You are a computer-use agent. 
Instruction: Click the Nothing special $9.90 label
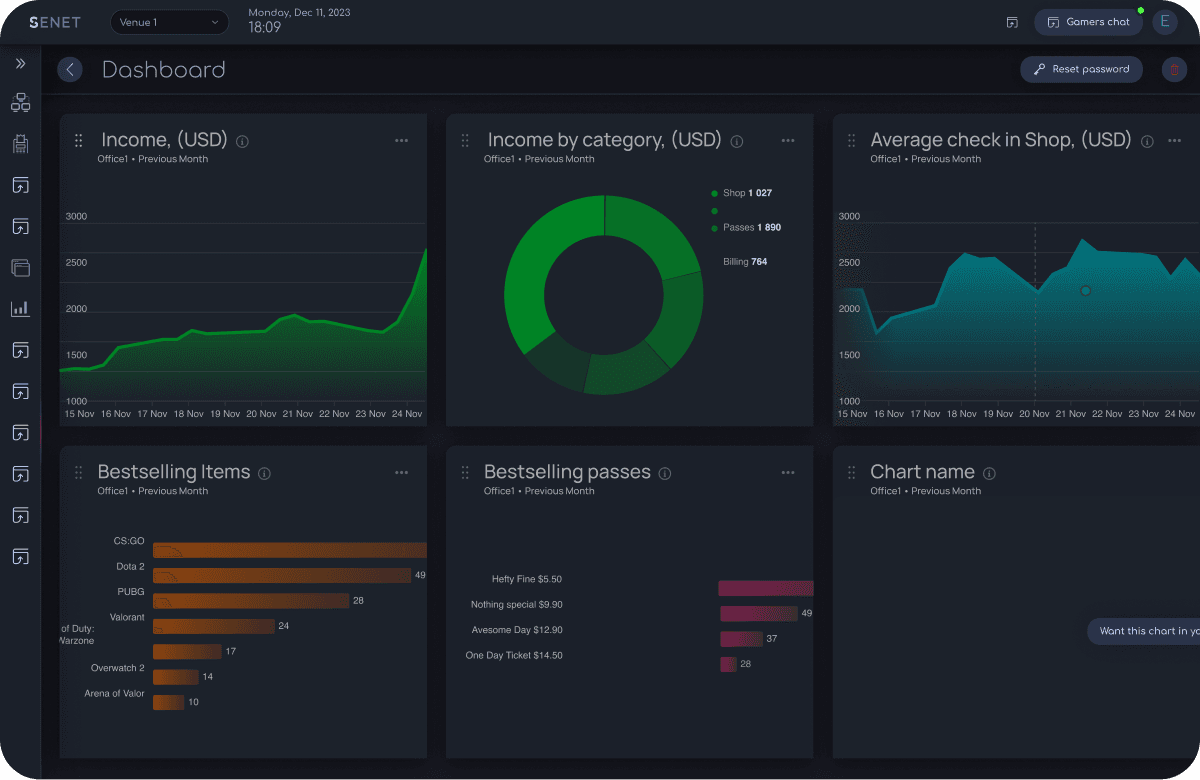(x=517, y=605)
